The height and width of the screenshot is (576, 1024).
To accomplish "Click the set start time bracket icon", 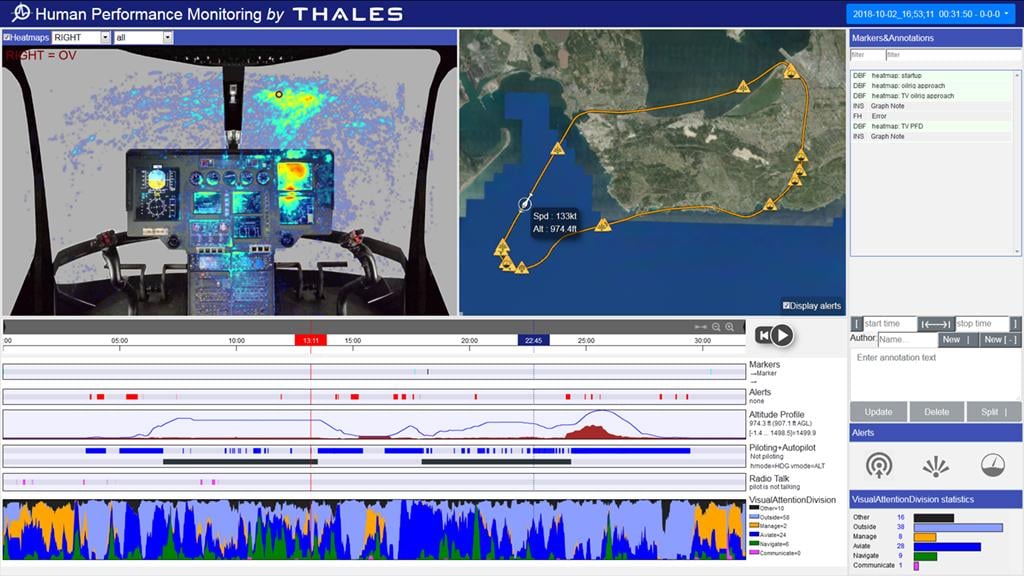I will [858, 324].
